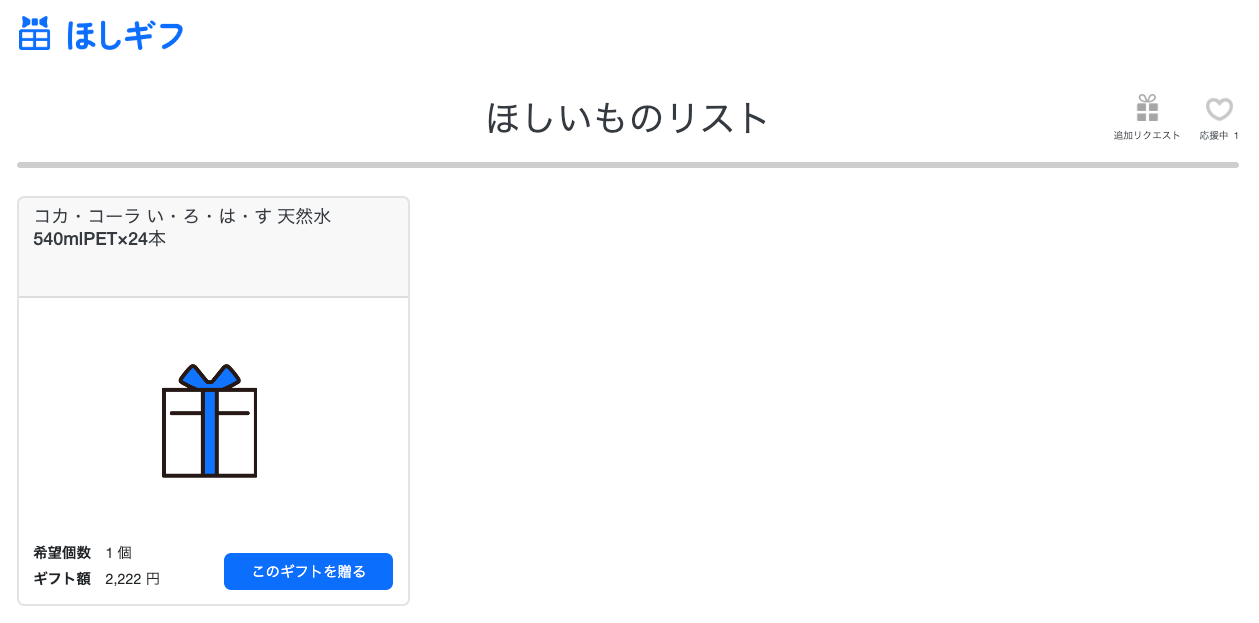Click the gray horizontal bar below the heading

coord(628,164)
